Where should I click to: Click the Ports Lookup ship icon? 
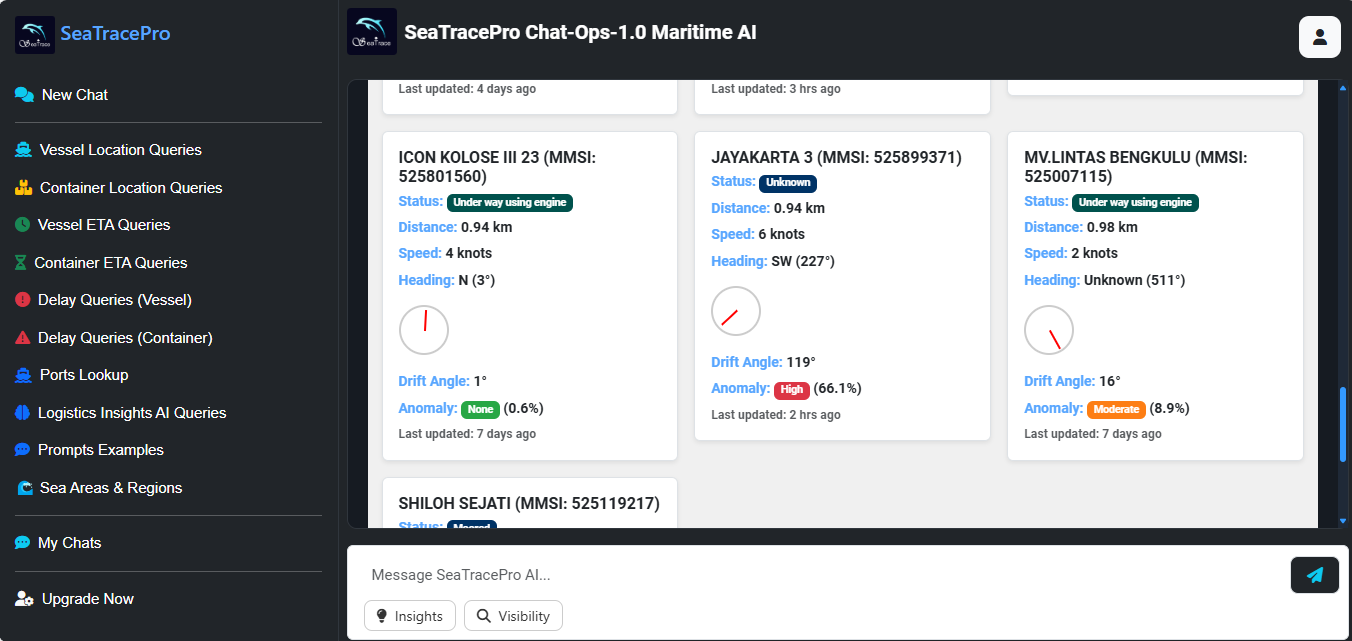coord(23,375)
